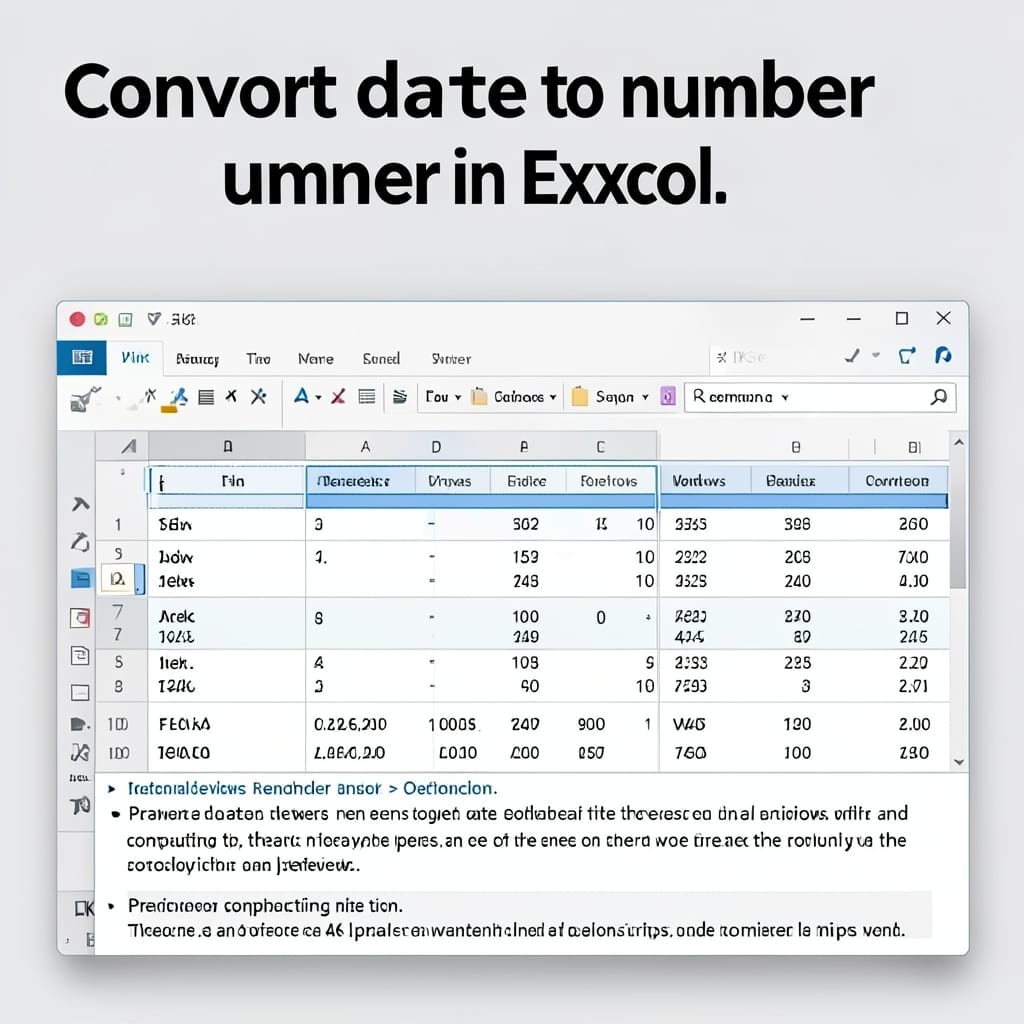Click the red X icon in toolbar
The image size is (1024, 1024).
pyautogui.click(x=338, y=396)
